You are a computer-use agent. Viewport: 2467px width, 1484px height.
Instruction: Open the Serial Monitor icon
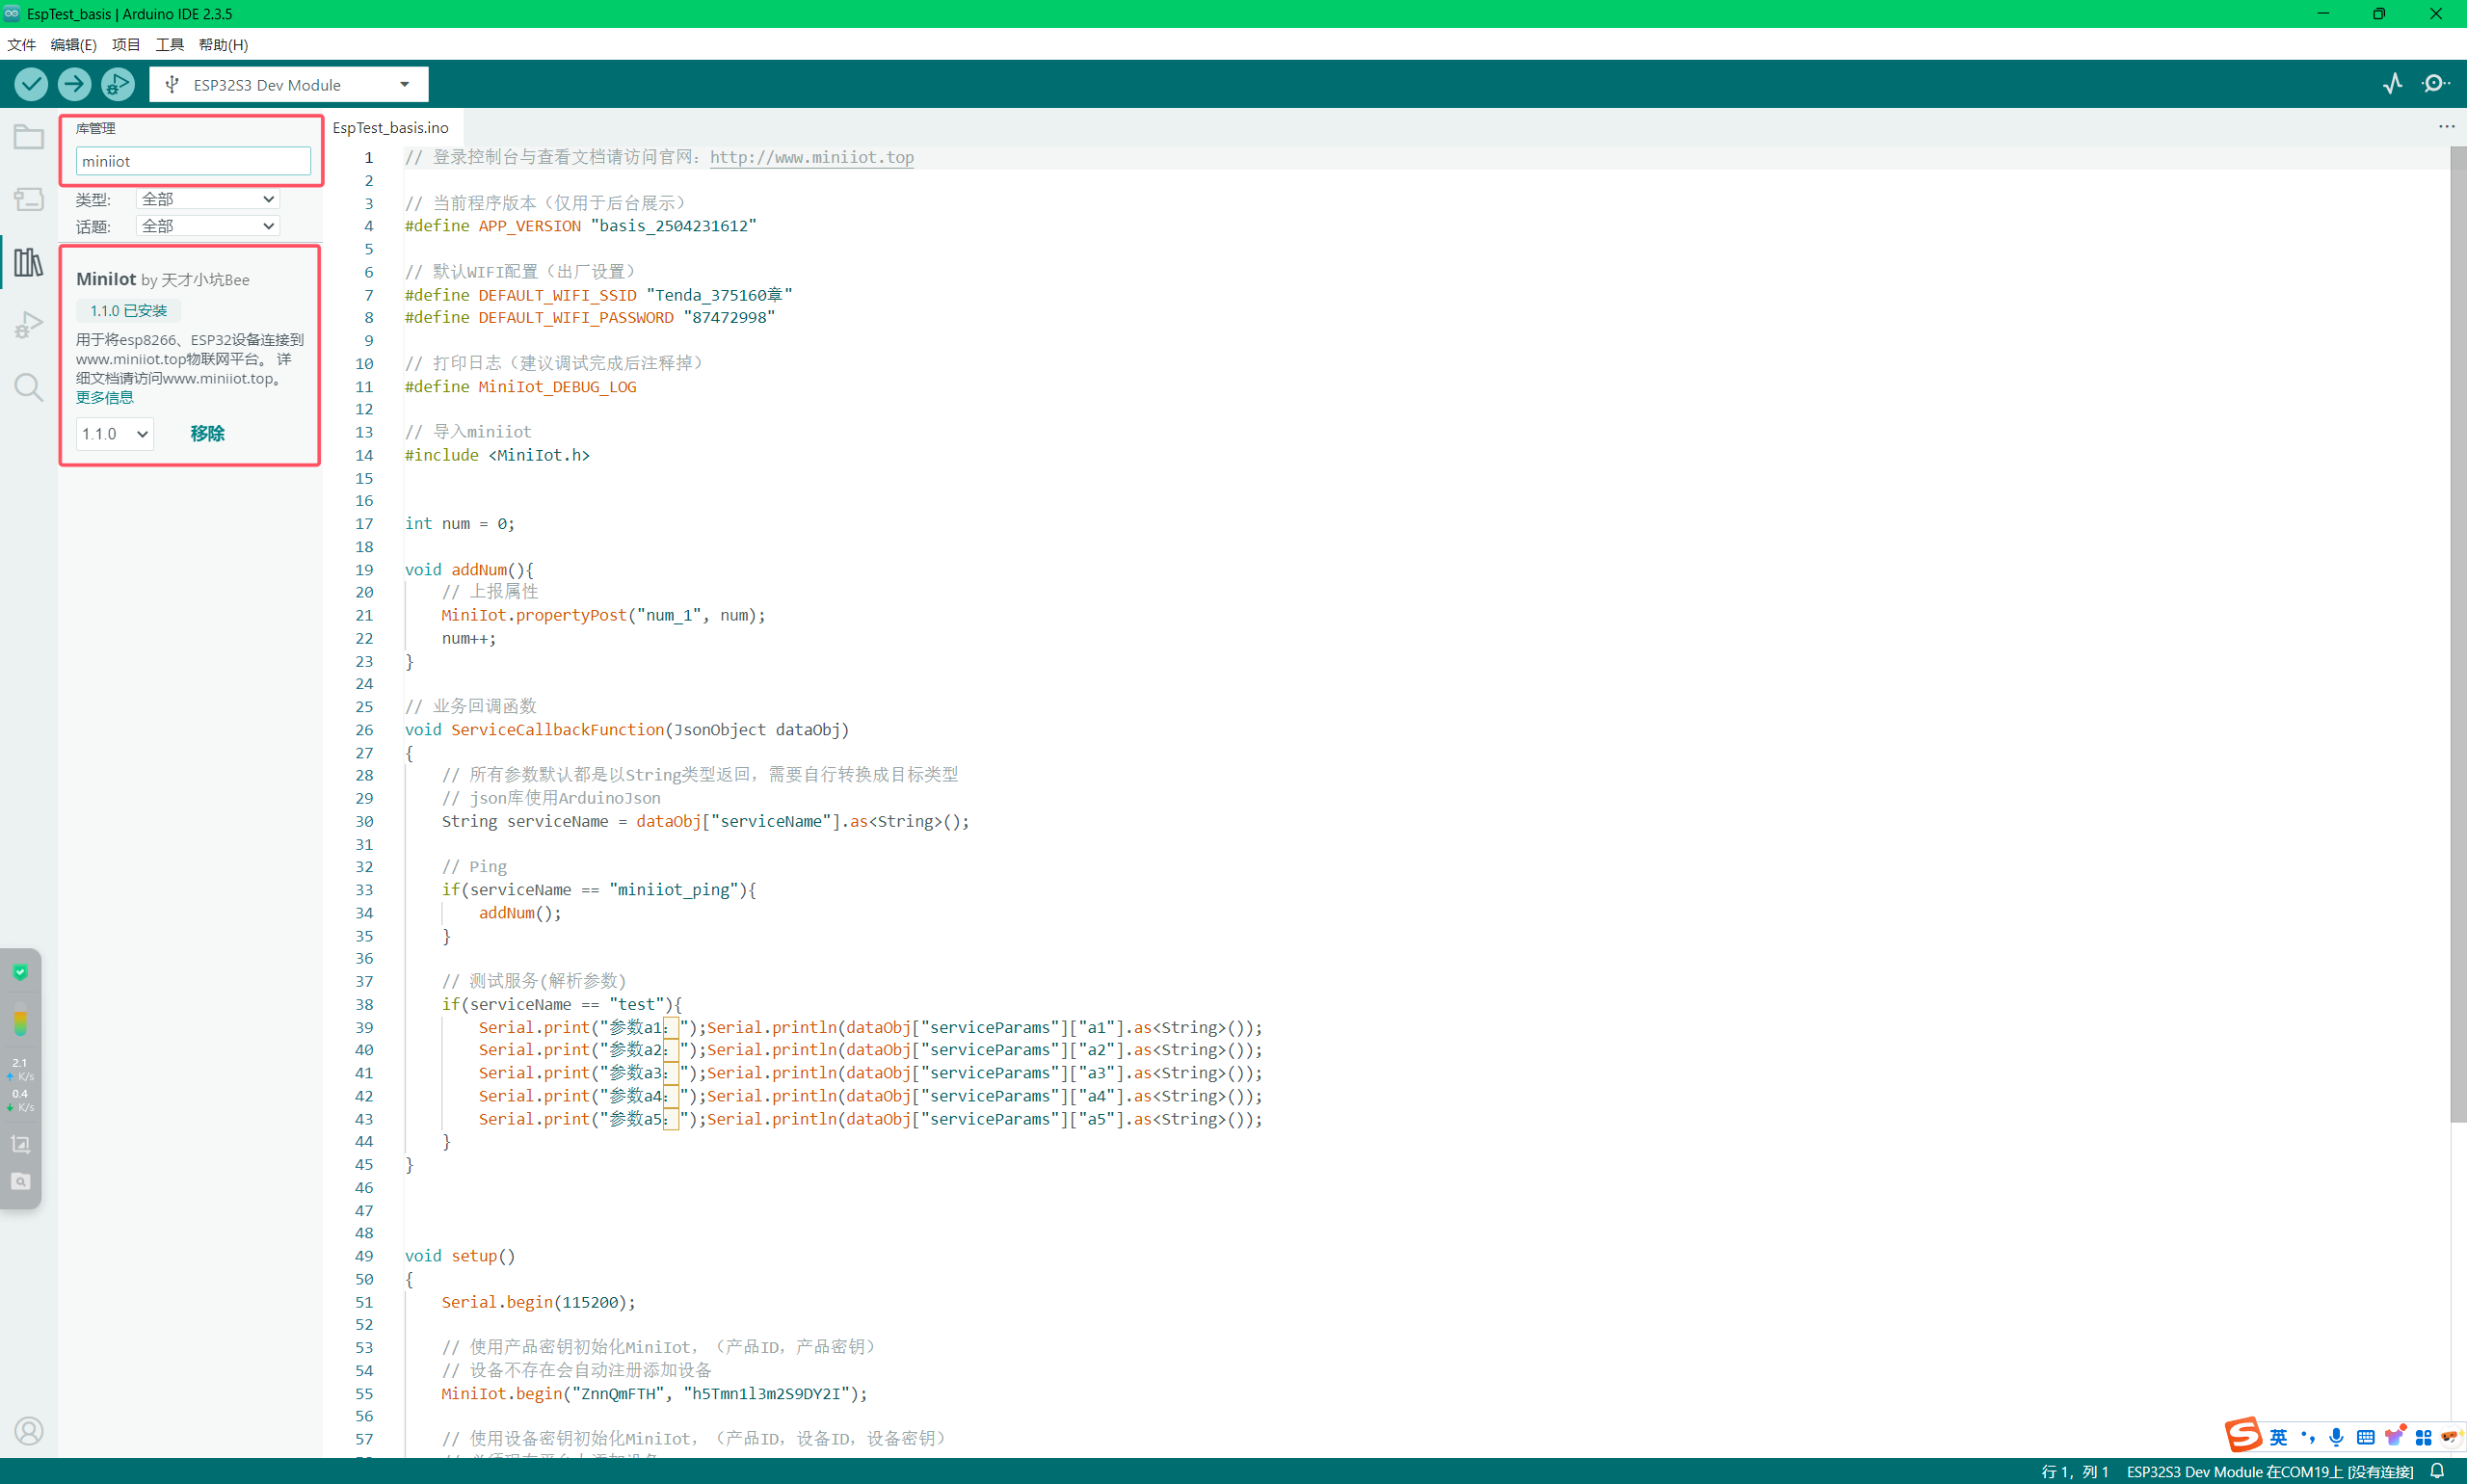[2436, 84]
